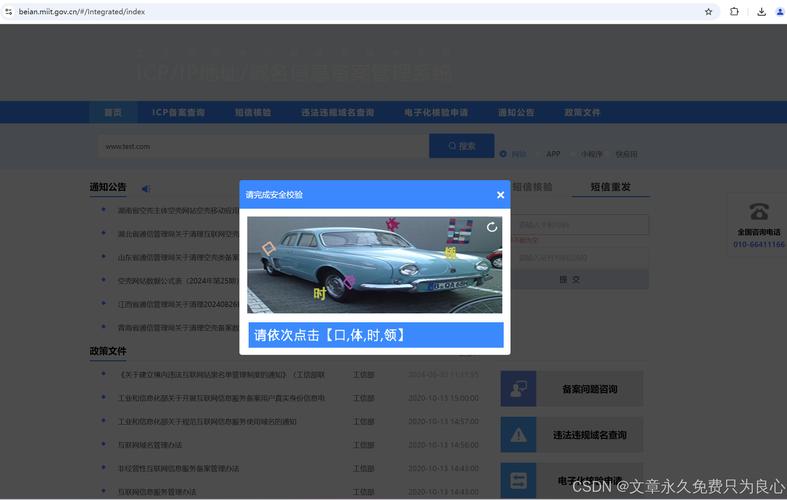Select the APP radio option
This screenshot has height=500, width=787.
click(553, 154)
